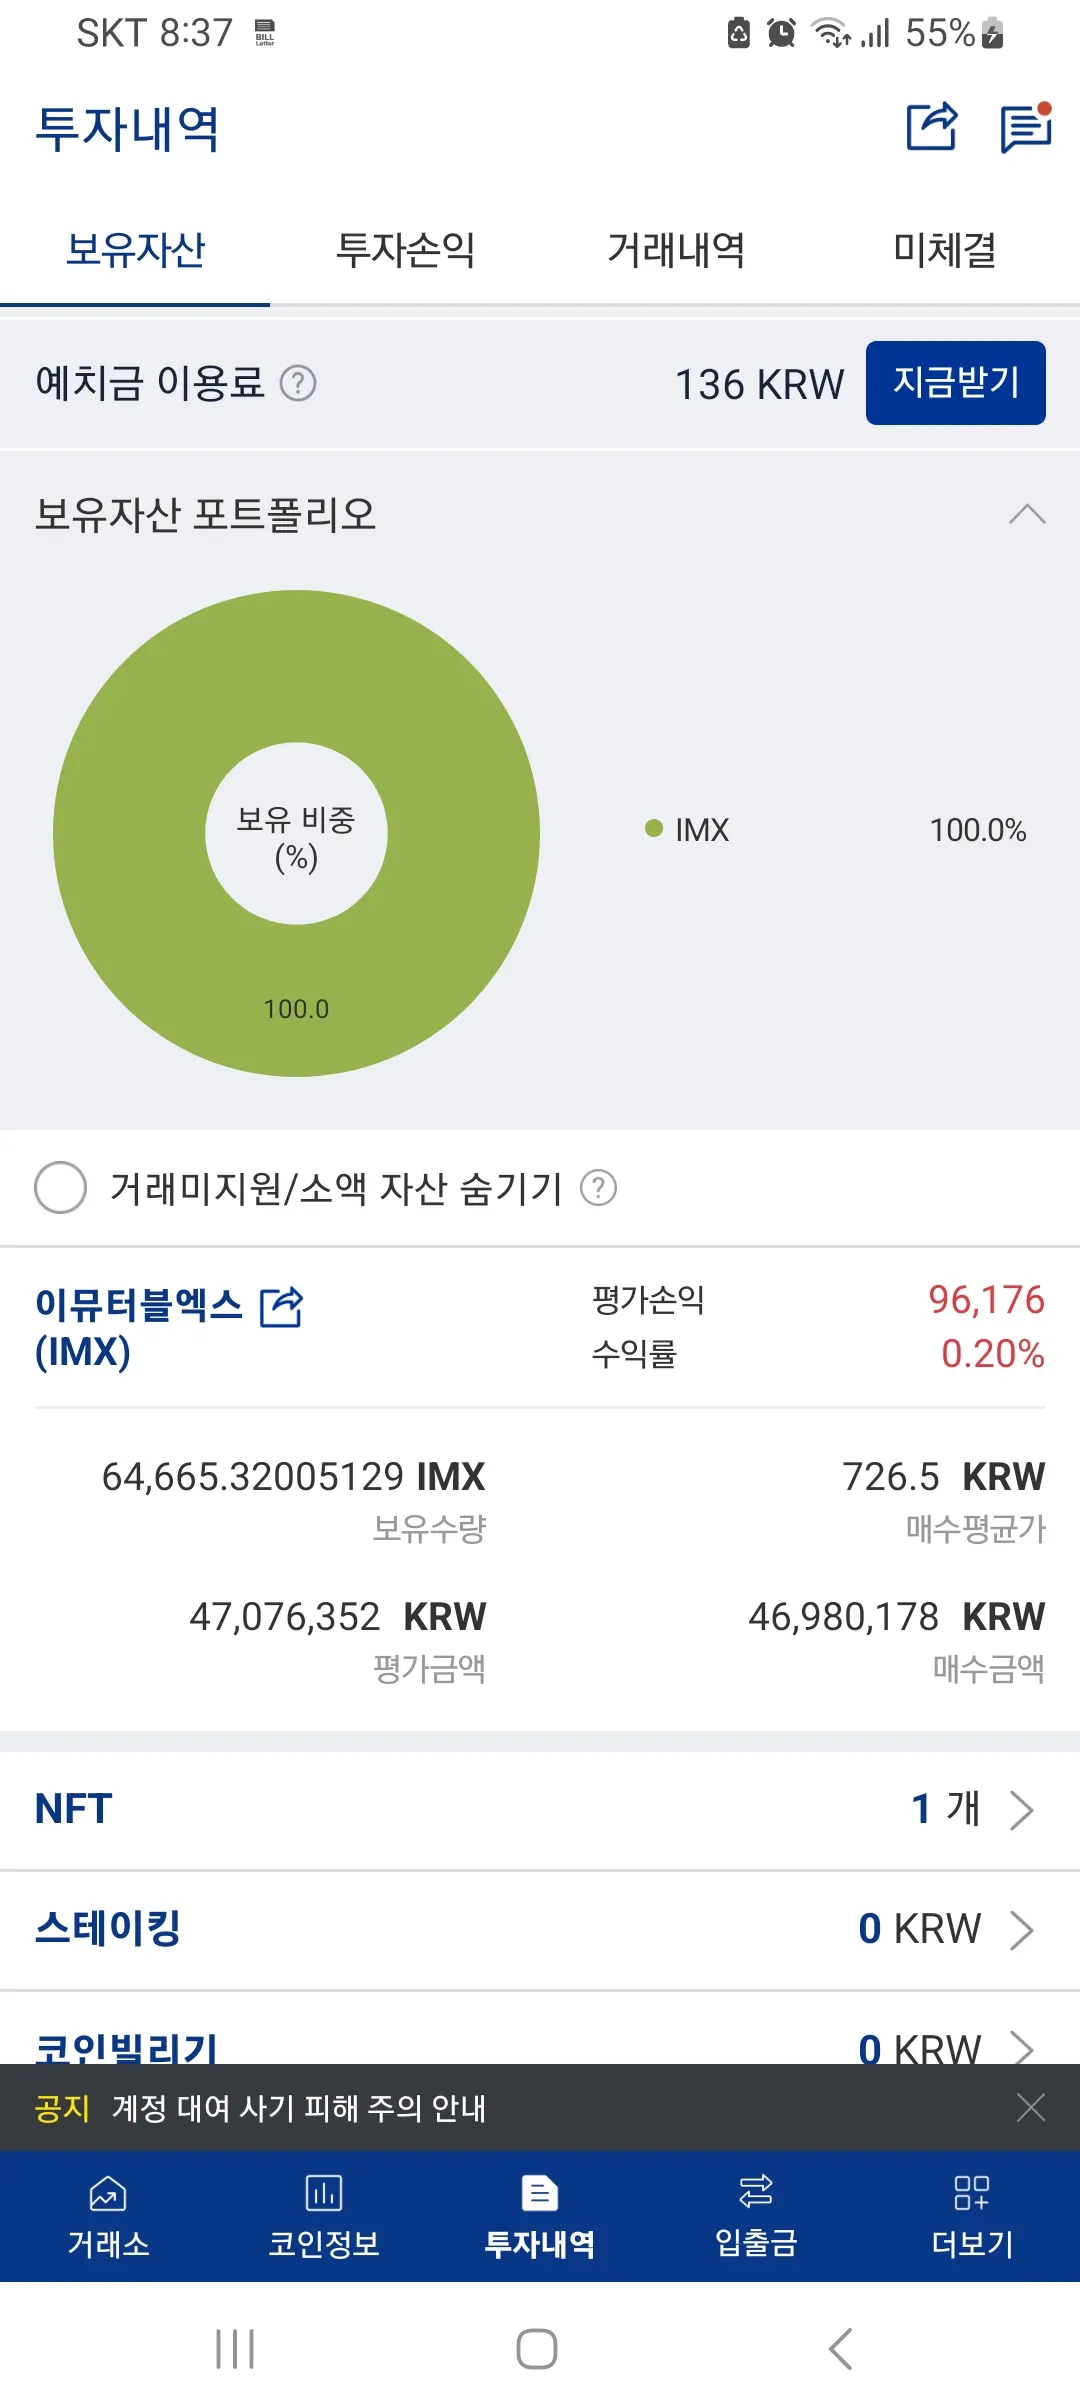
Task: Open 더보기 menu in bottom navigation
Action: tap(972, 2217)
